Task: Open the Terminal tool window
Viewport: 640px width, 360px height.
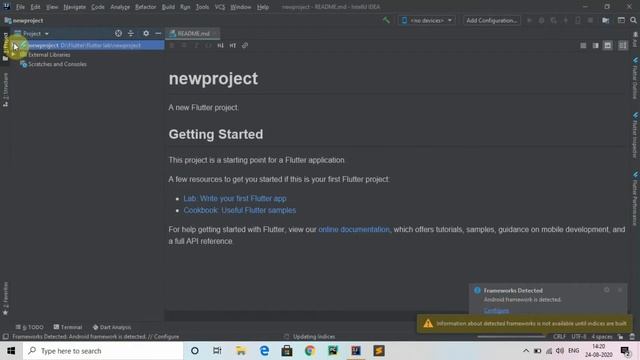Action: 68,327
